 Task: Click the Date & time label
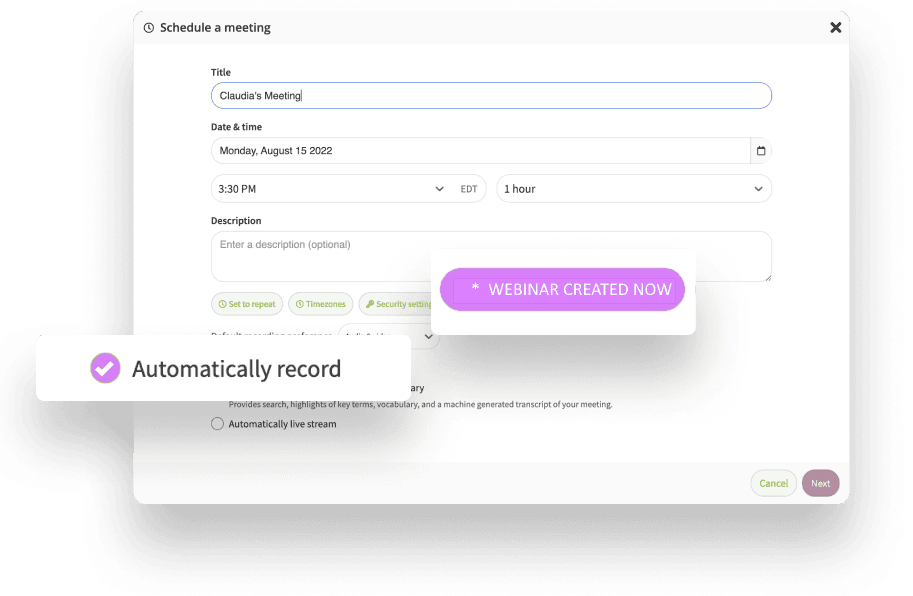coord(236,127)
